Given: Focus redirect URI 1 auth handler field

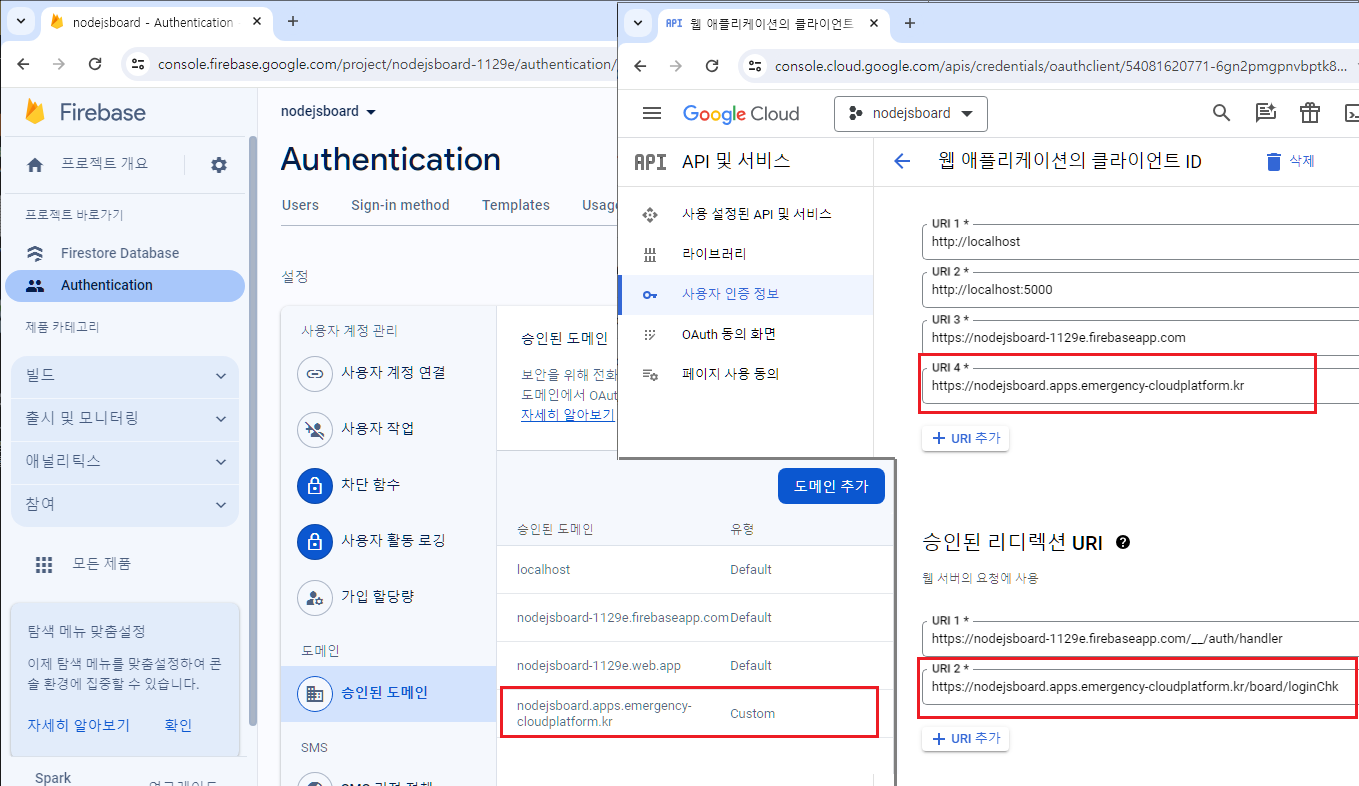Looking at the screenshot, I should pyautogui.click(x=1140, y=638).
